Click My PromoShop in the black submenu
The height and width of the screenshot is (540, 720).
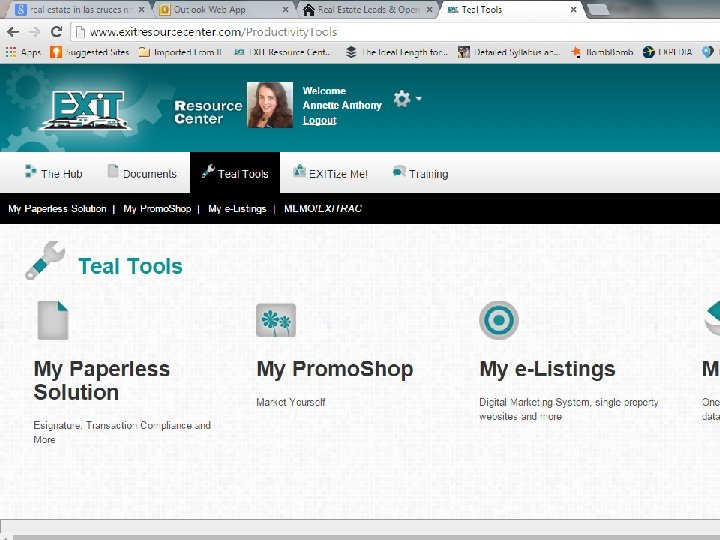tap(157, 208)
